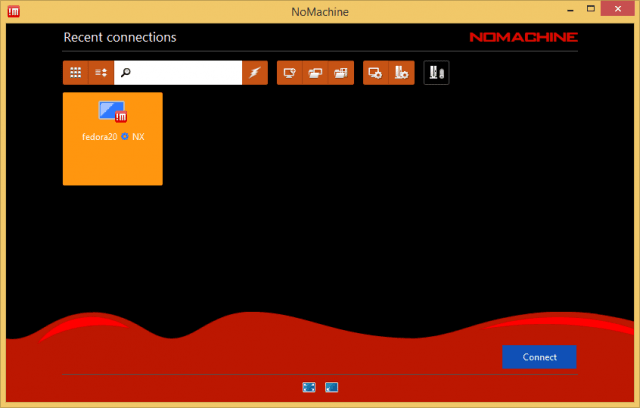Open player settings via monitor-gear icon

tap(376, 73)
